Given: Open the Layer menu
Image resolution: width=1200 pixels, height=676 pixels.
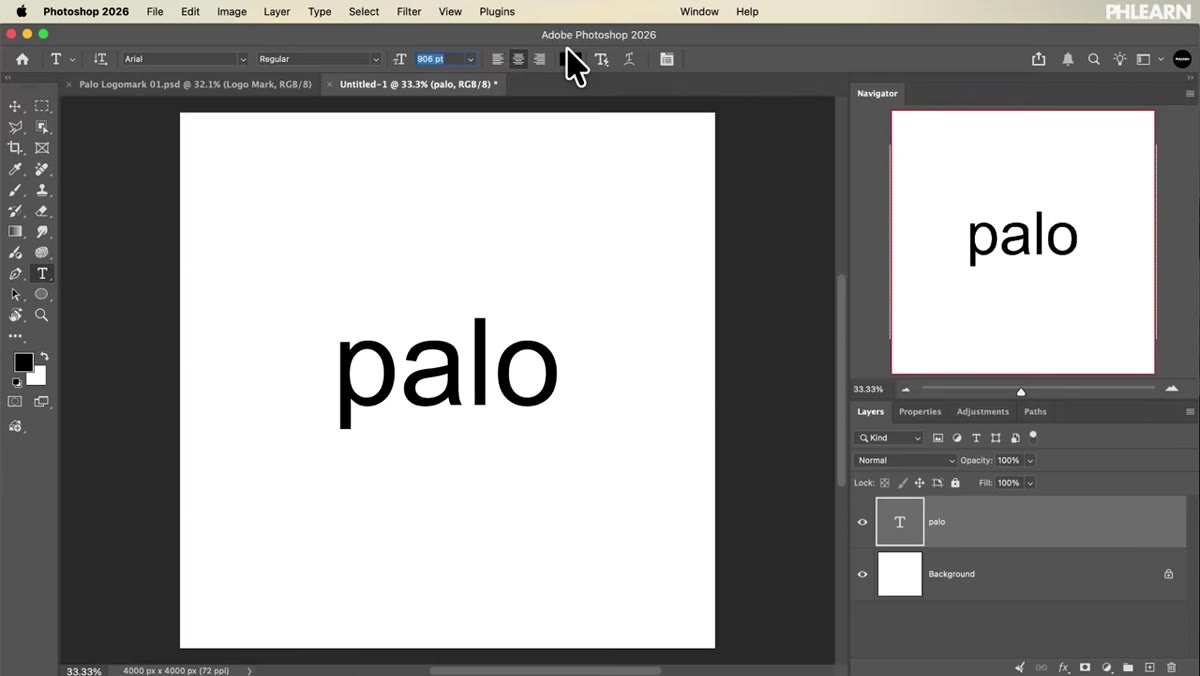Looking at the screenshot, I should (x=277, y=12).
